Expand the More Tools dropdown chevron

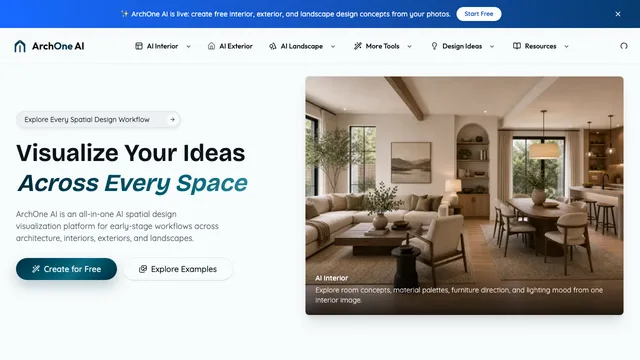click(x=409, y=47)
